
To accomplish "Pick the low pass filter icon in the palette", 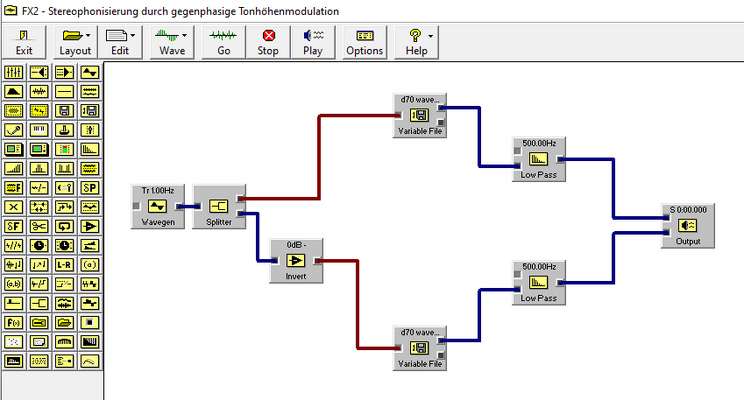I will [90, 149].
